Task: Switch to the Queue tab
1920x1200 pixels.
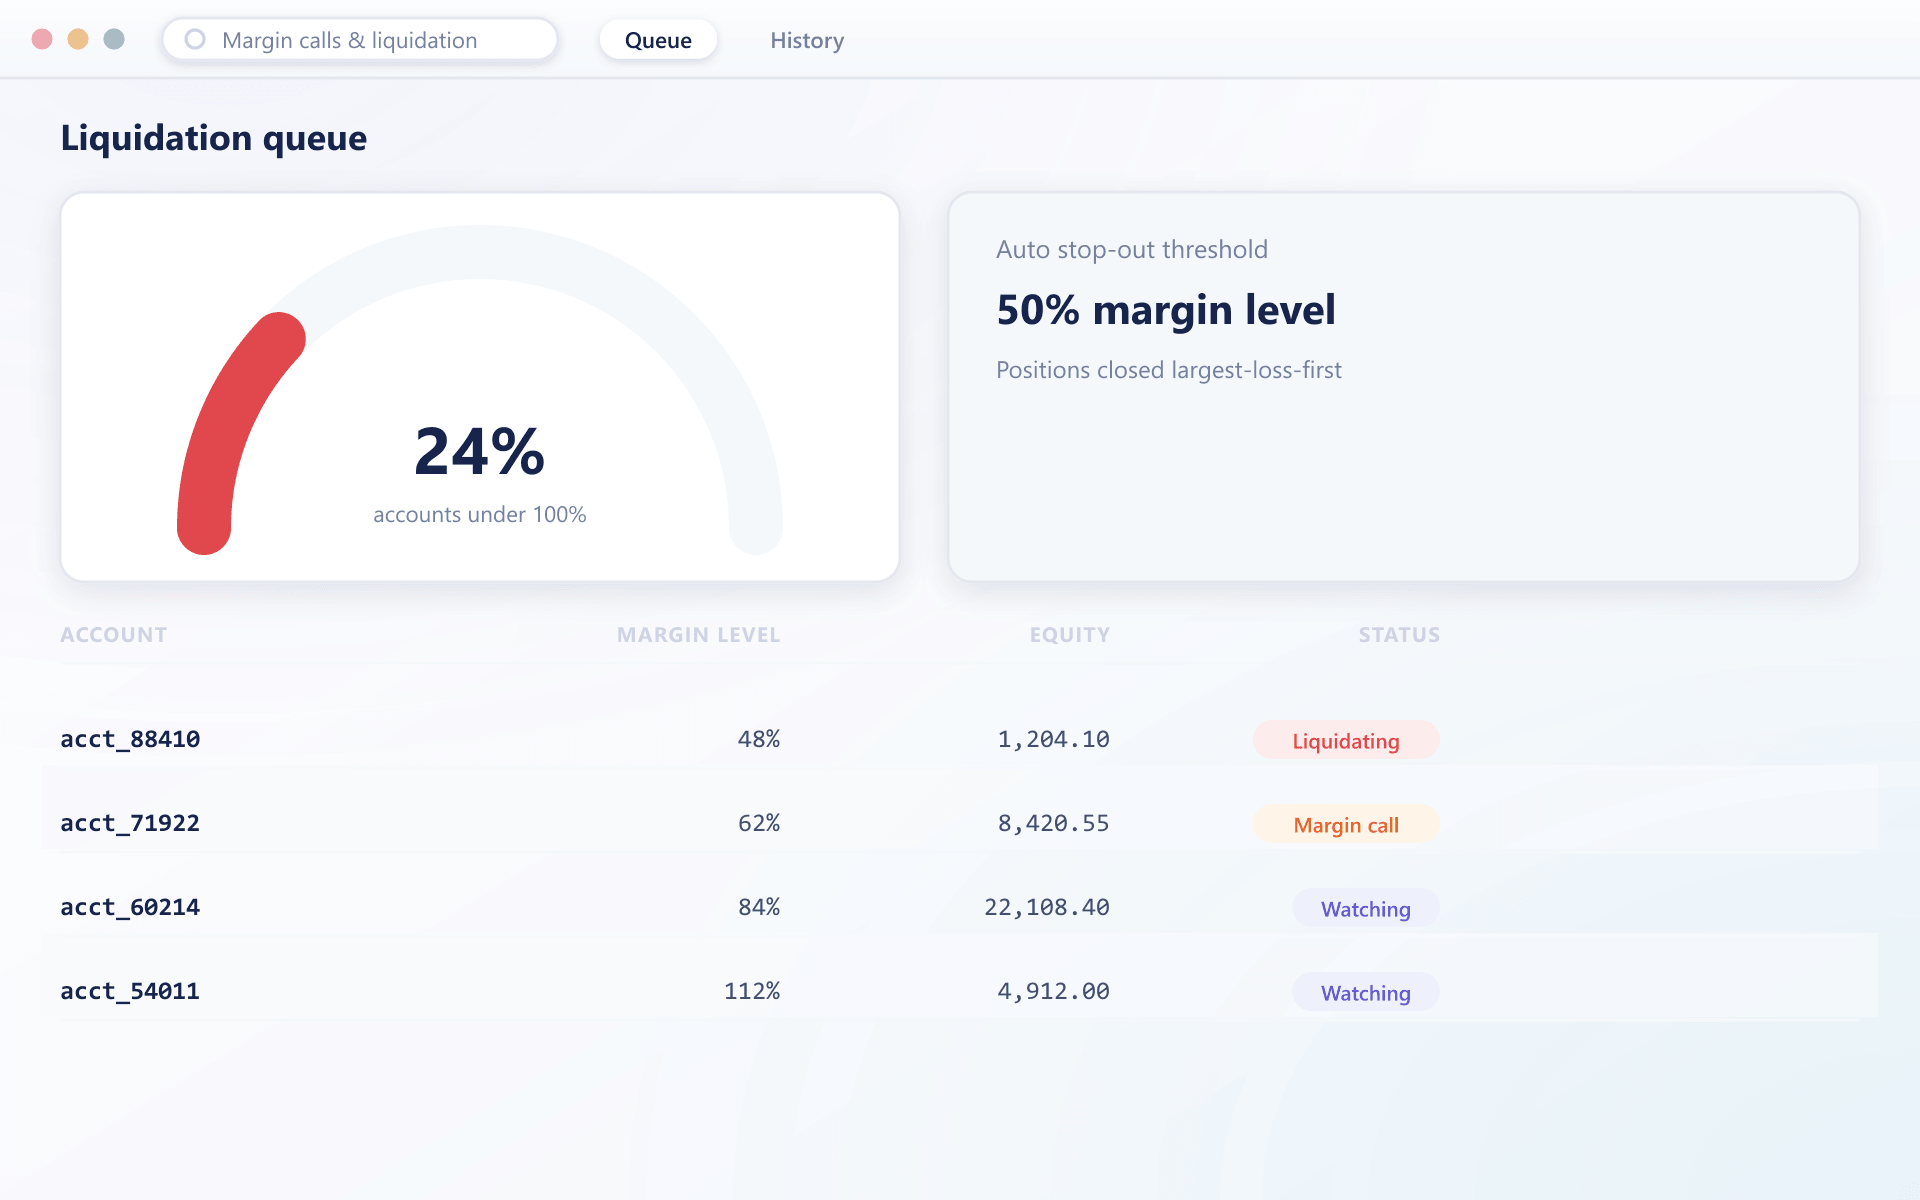Action: (x=658, y=40)
